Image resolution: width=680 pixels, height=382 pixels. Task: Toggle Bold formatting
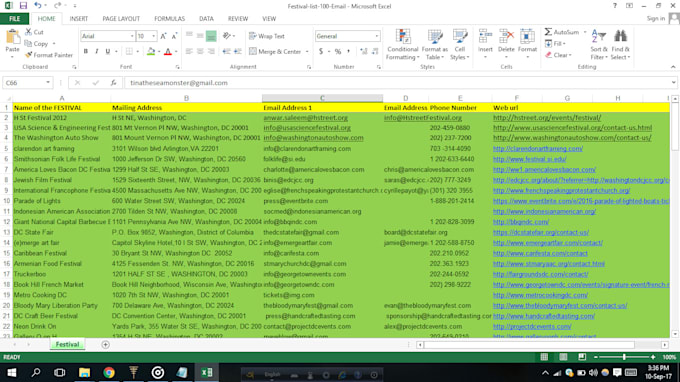86,52
